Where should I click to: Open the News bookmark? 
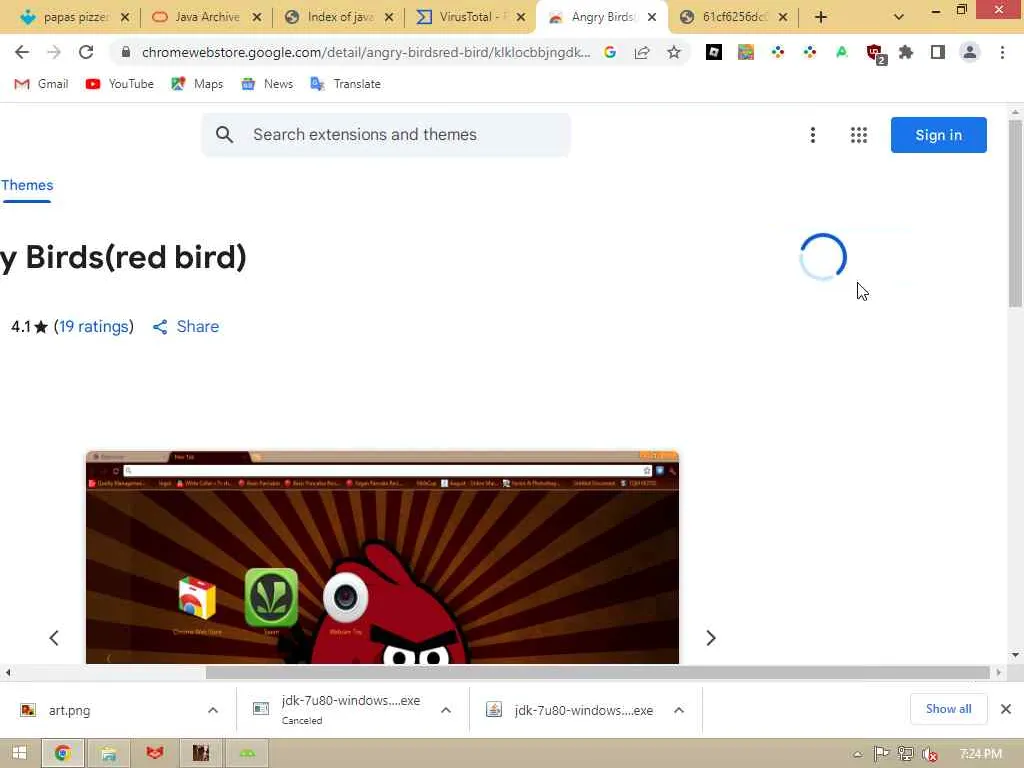267,84
